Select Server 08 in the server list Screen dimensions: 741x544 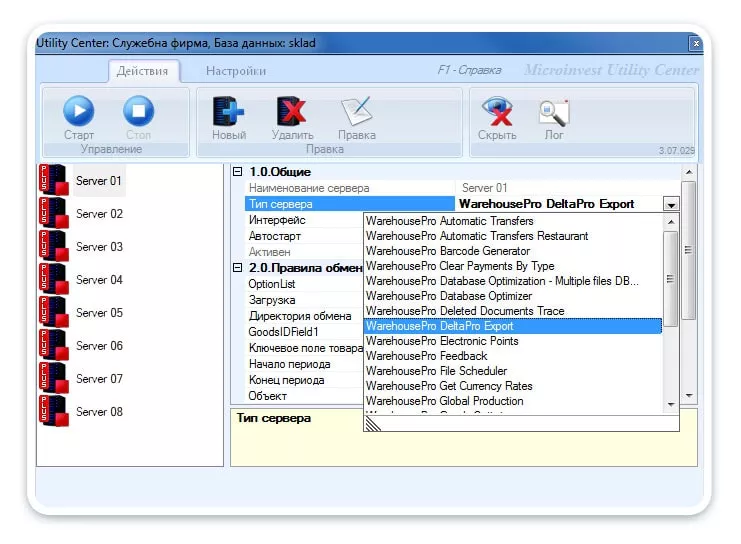99,412
